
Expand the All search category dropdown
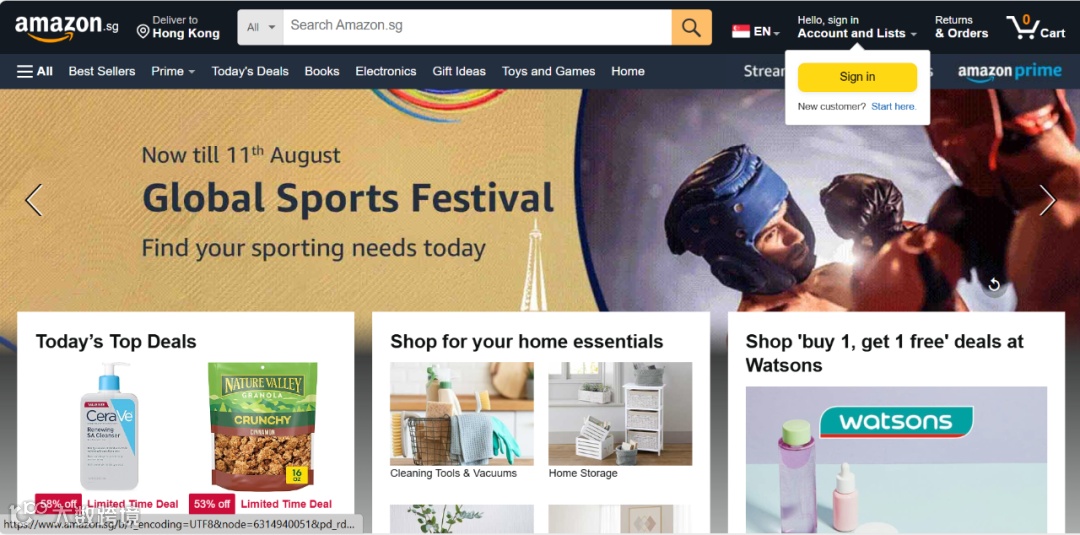(x=260, y=28)
